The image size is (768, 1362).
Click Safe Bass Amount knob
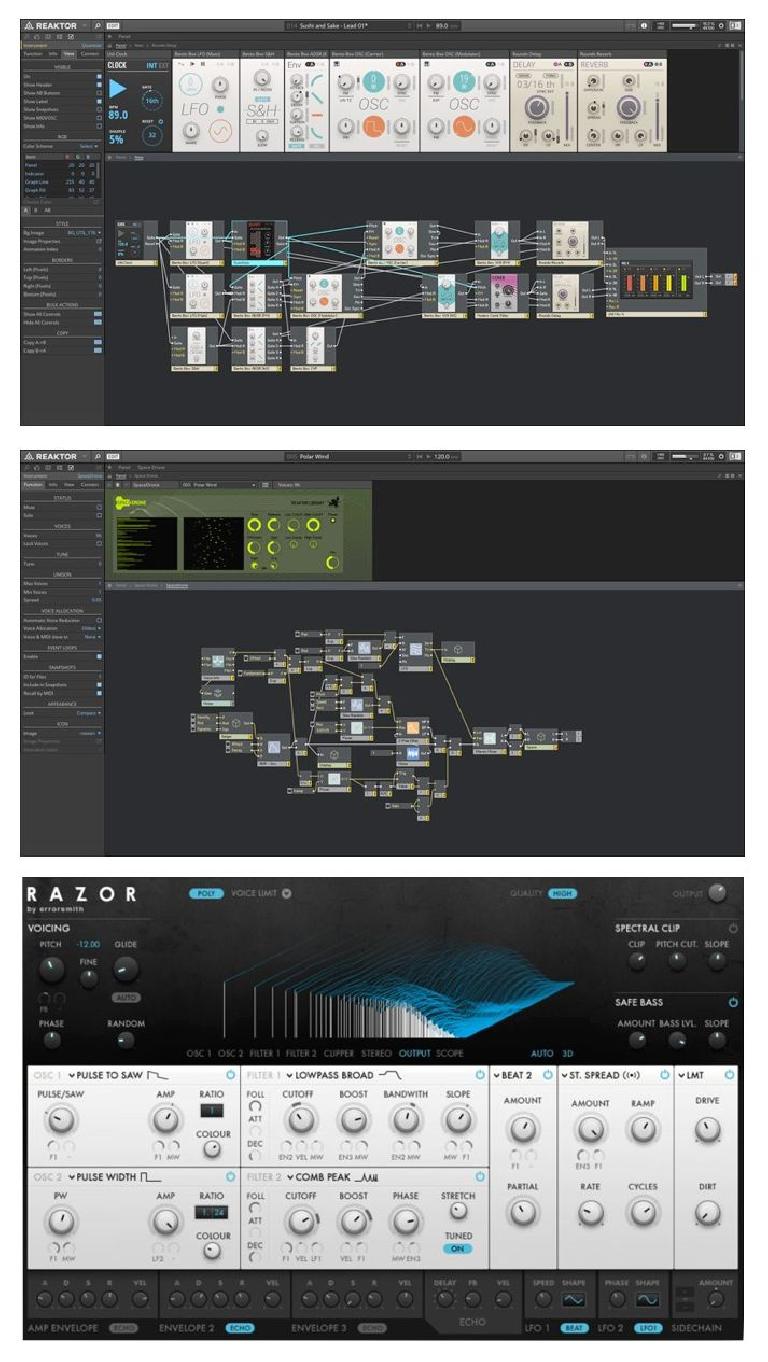point(636,1040)
